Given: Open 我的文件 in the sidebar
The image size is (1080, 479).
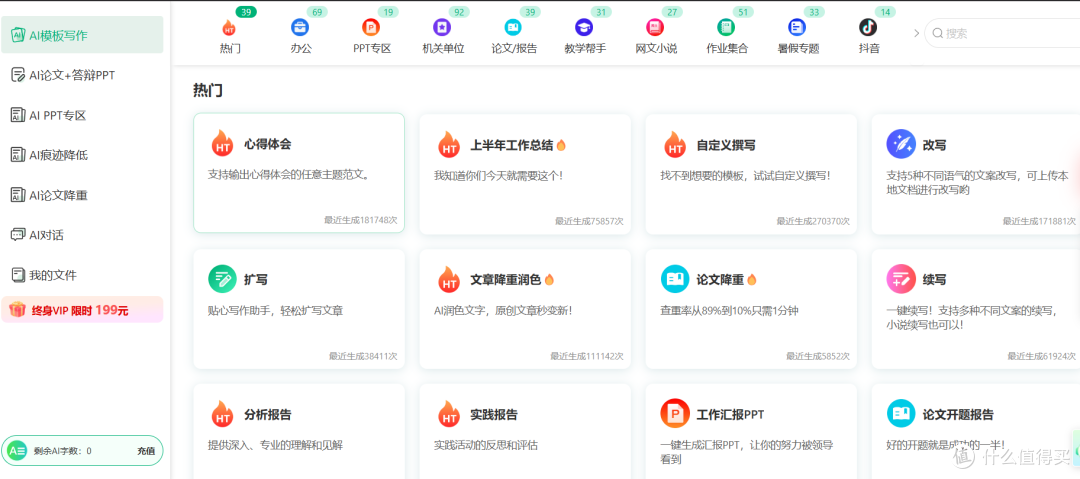Looking at the screenshot, I should click(x=82, y=275).
